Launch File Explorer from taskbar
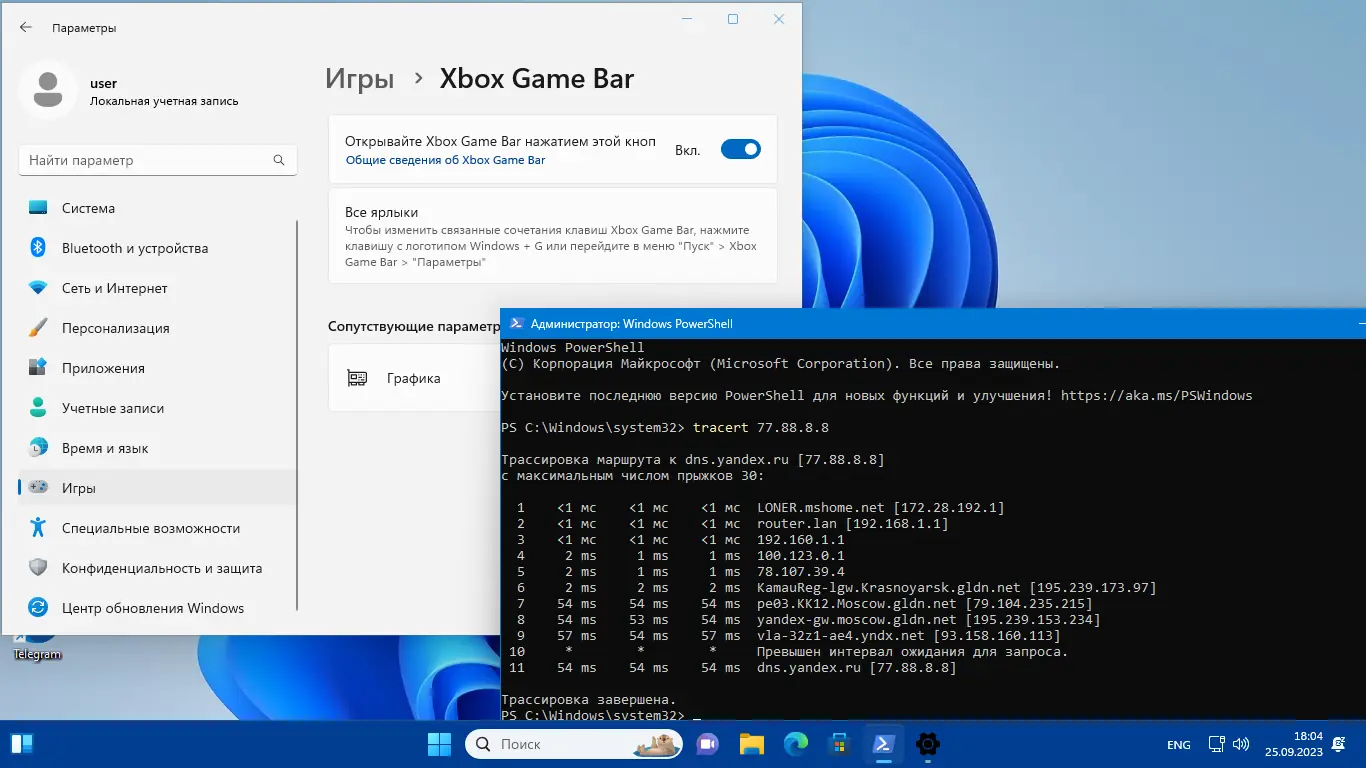The width and height of the screenshot is (1366, 768). [x=751, y=744]
